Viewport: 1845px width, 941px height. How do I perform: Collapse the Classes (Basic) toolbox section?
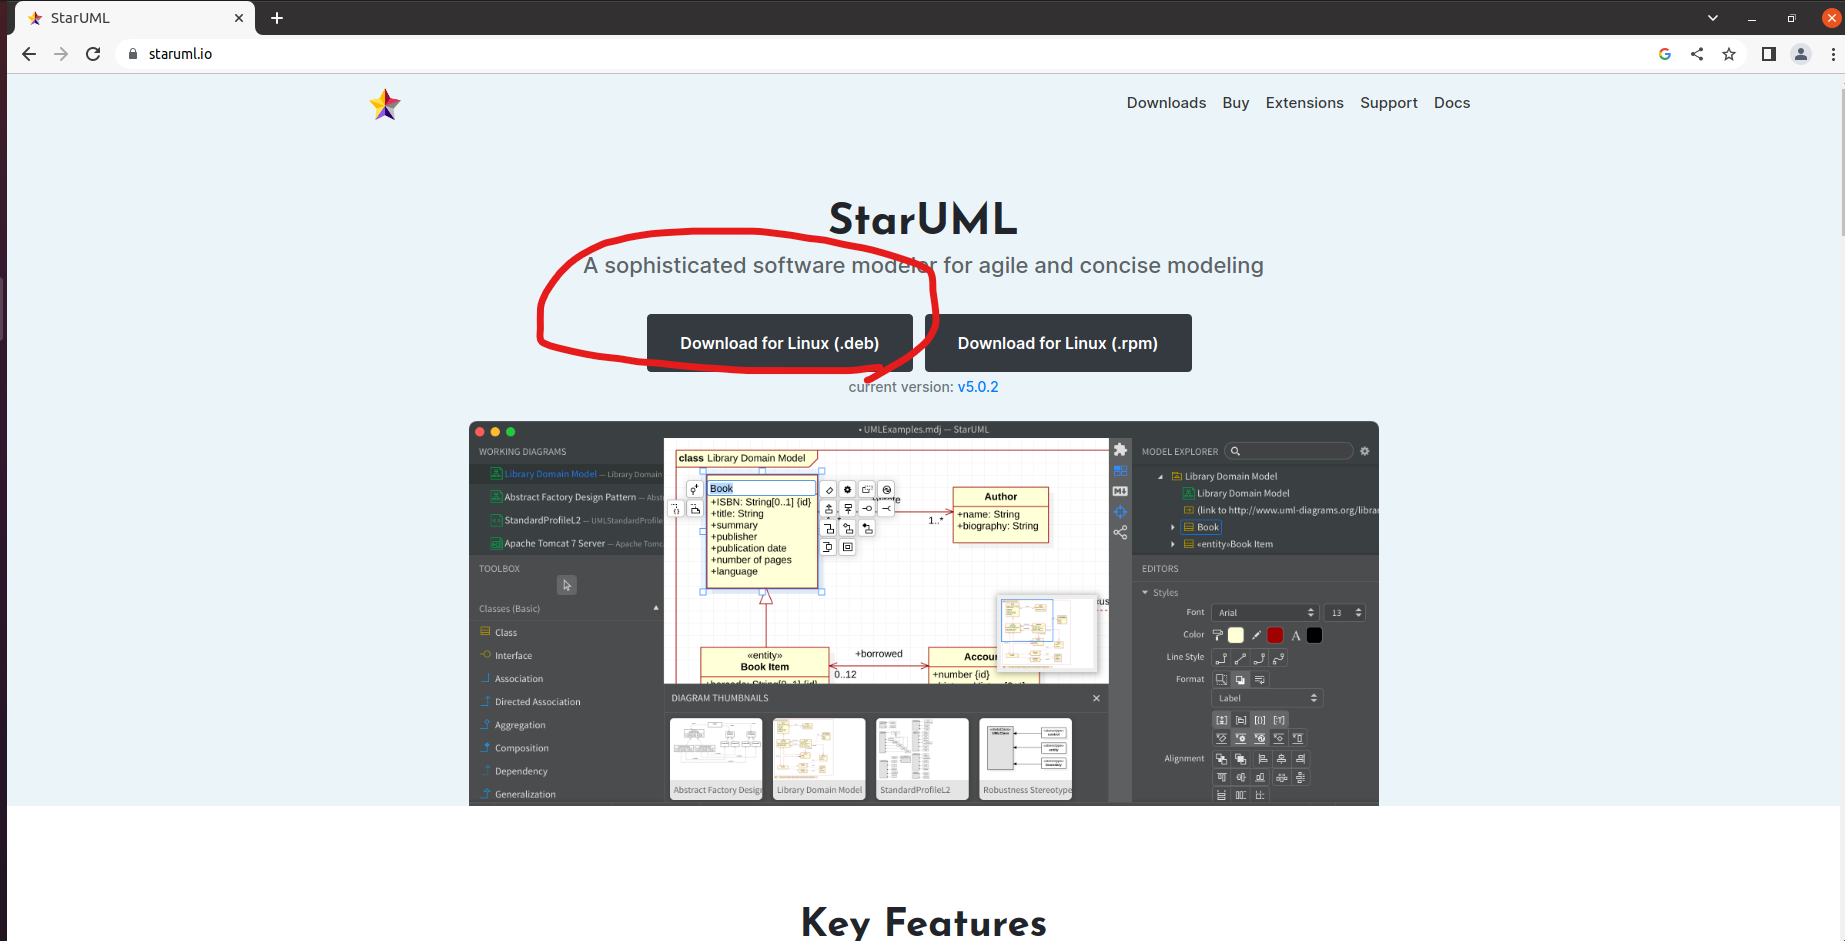click(x=656, y=608)
